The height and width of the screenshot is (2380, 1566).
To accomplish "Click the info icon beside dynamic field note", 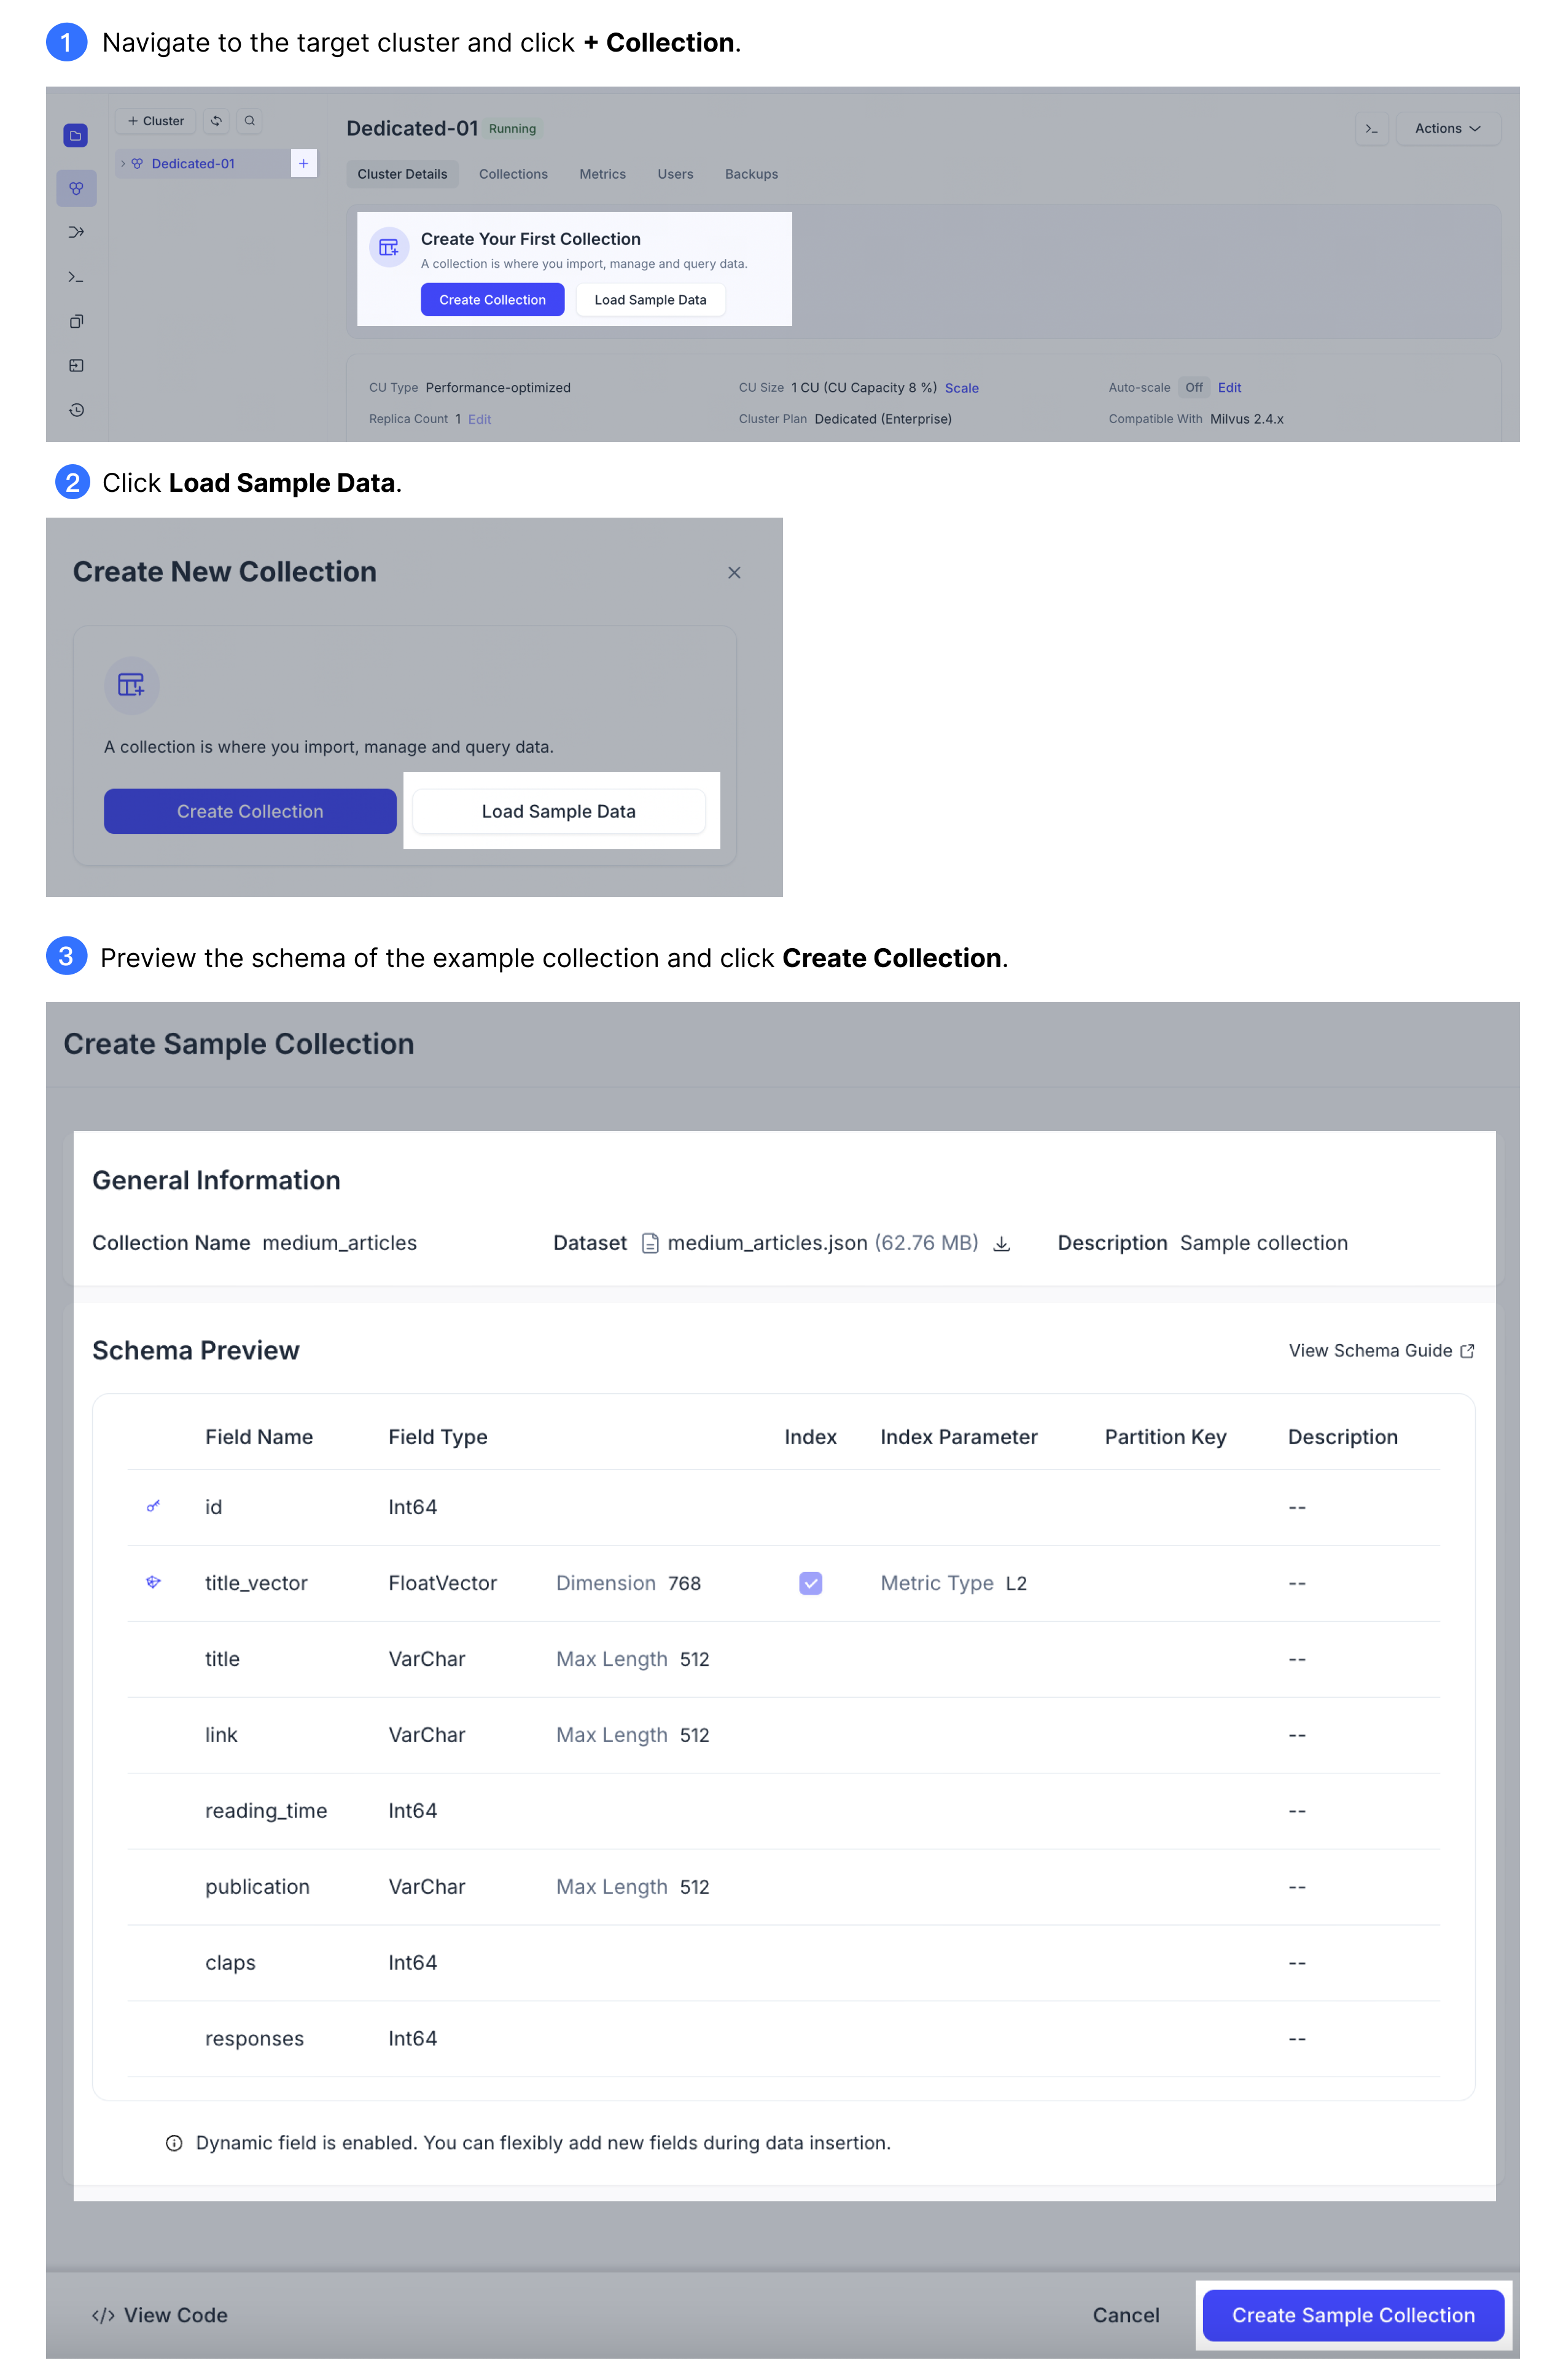I will pyautogui.click(x=174, y=2143).
